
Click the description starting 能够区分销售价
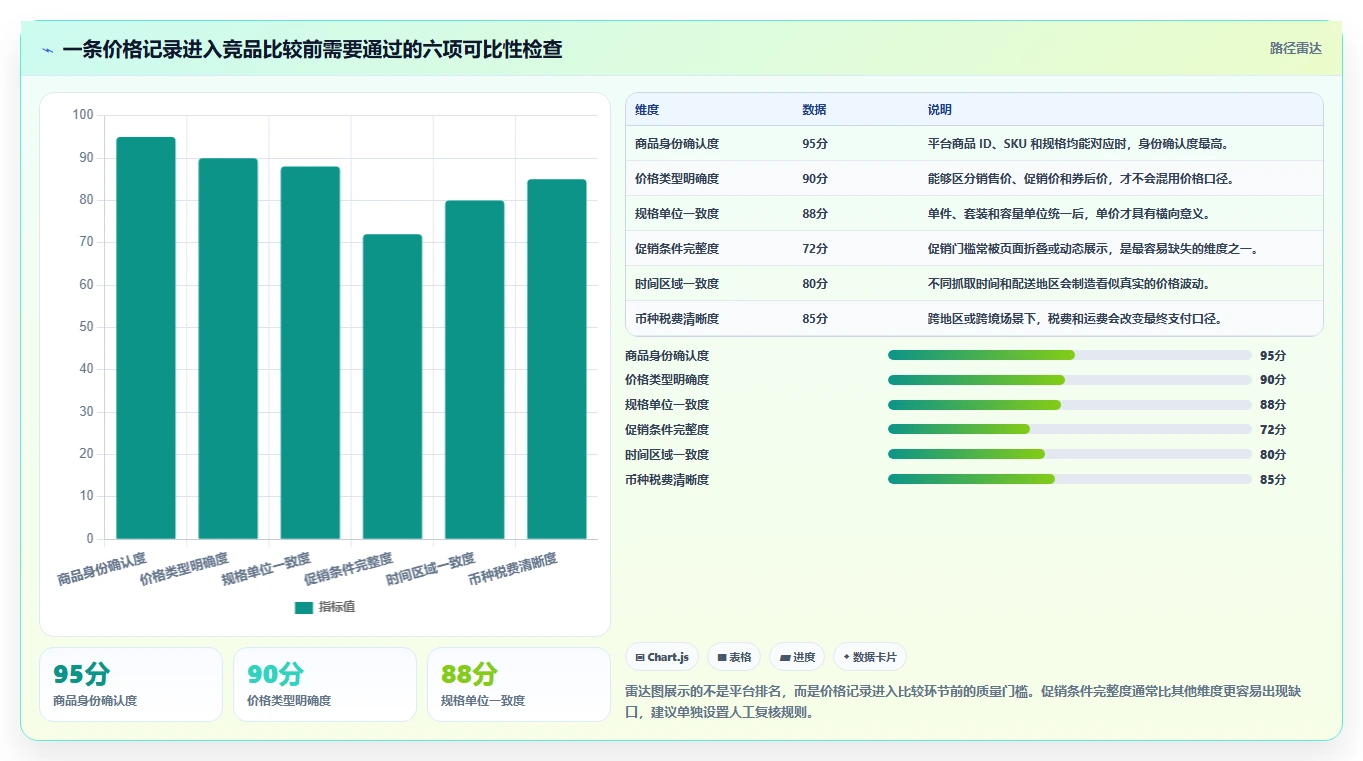(1081, 179)
